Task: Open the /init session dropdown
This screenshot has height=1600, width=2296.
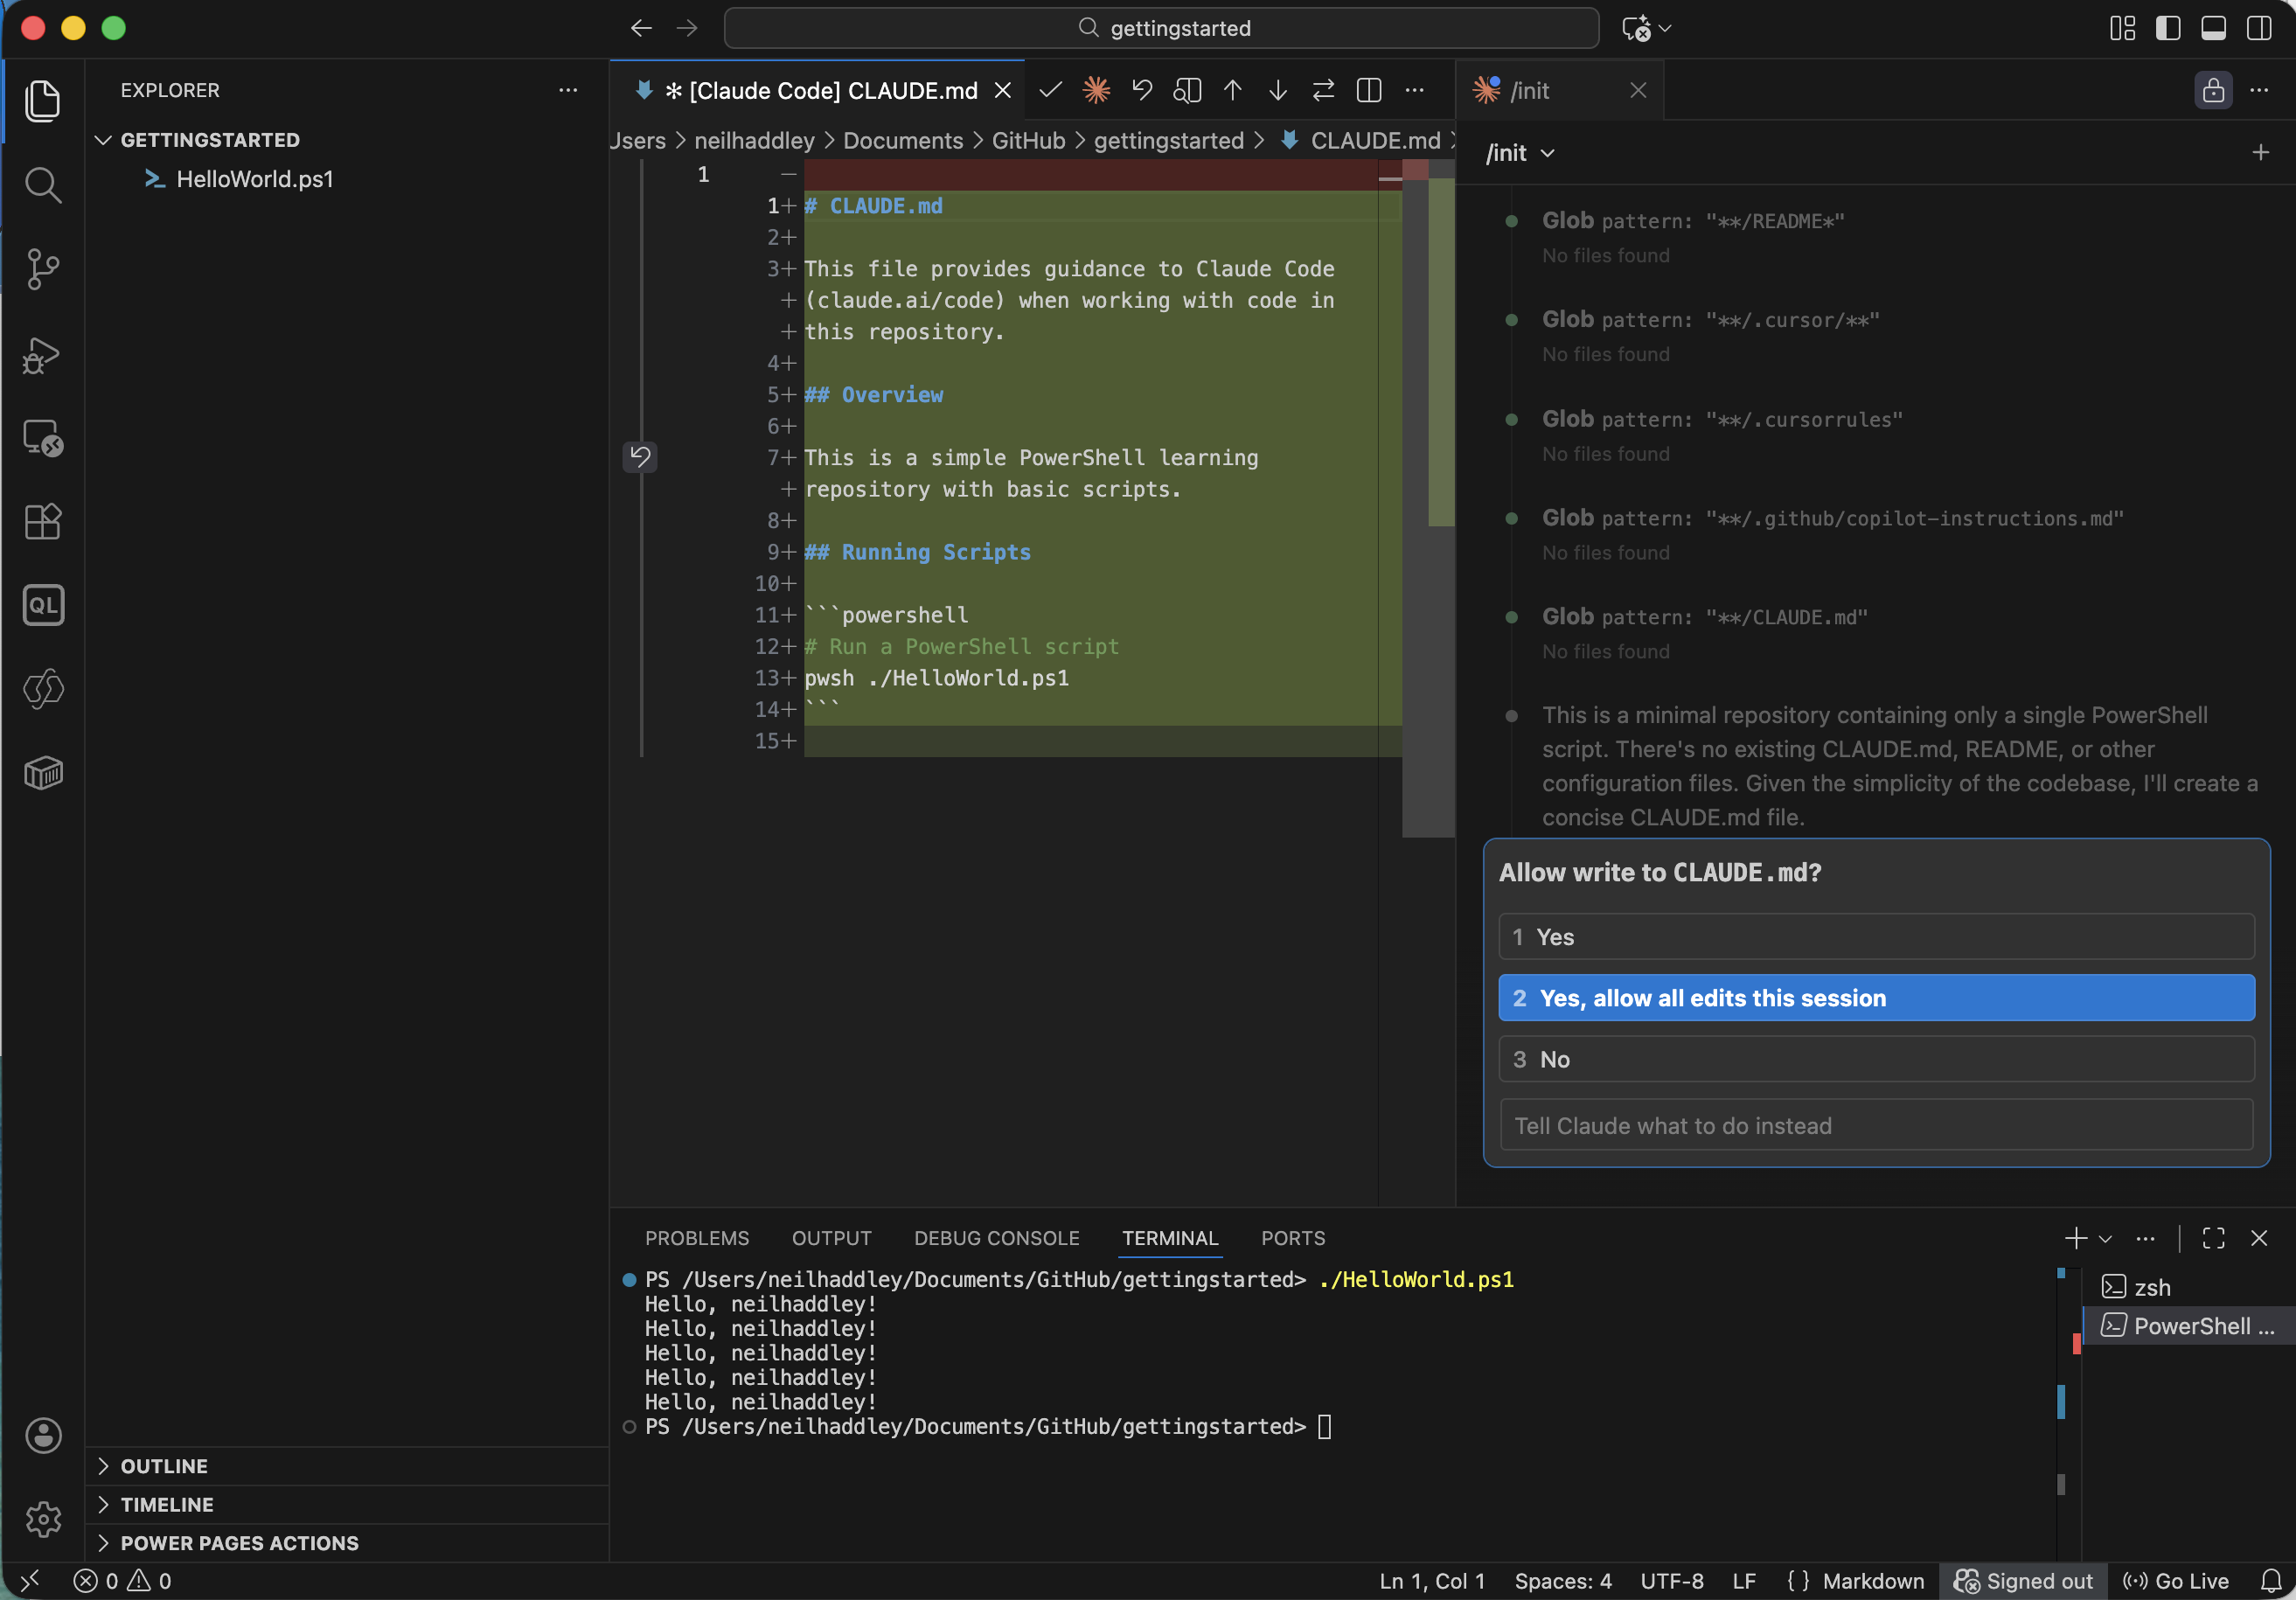Action: [x=1518, y=153]
